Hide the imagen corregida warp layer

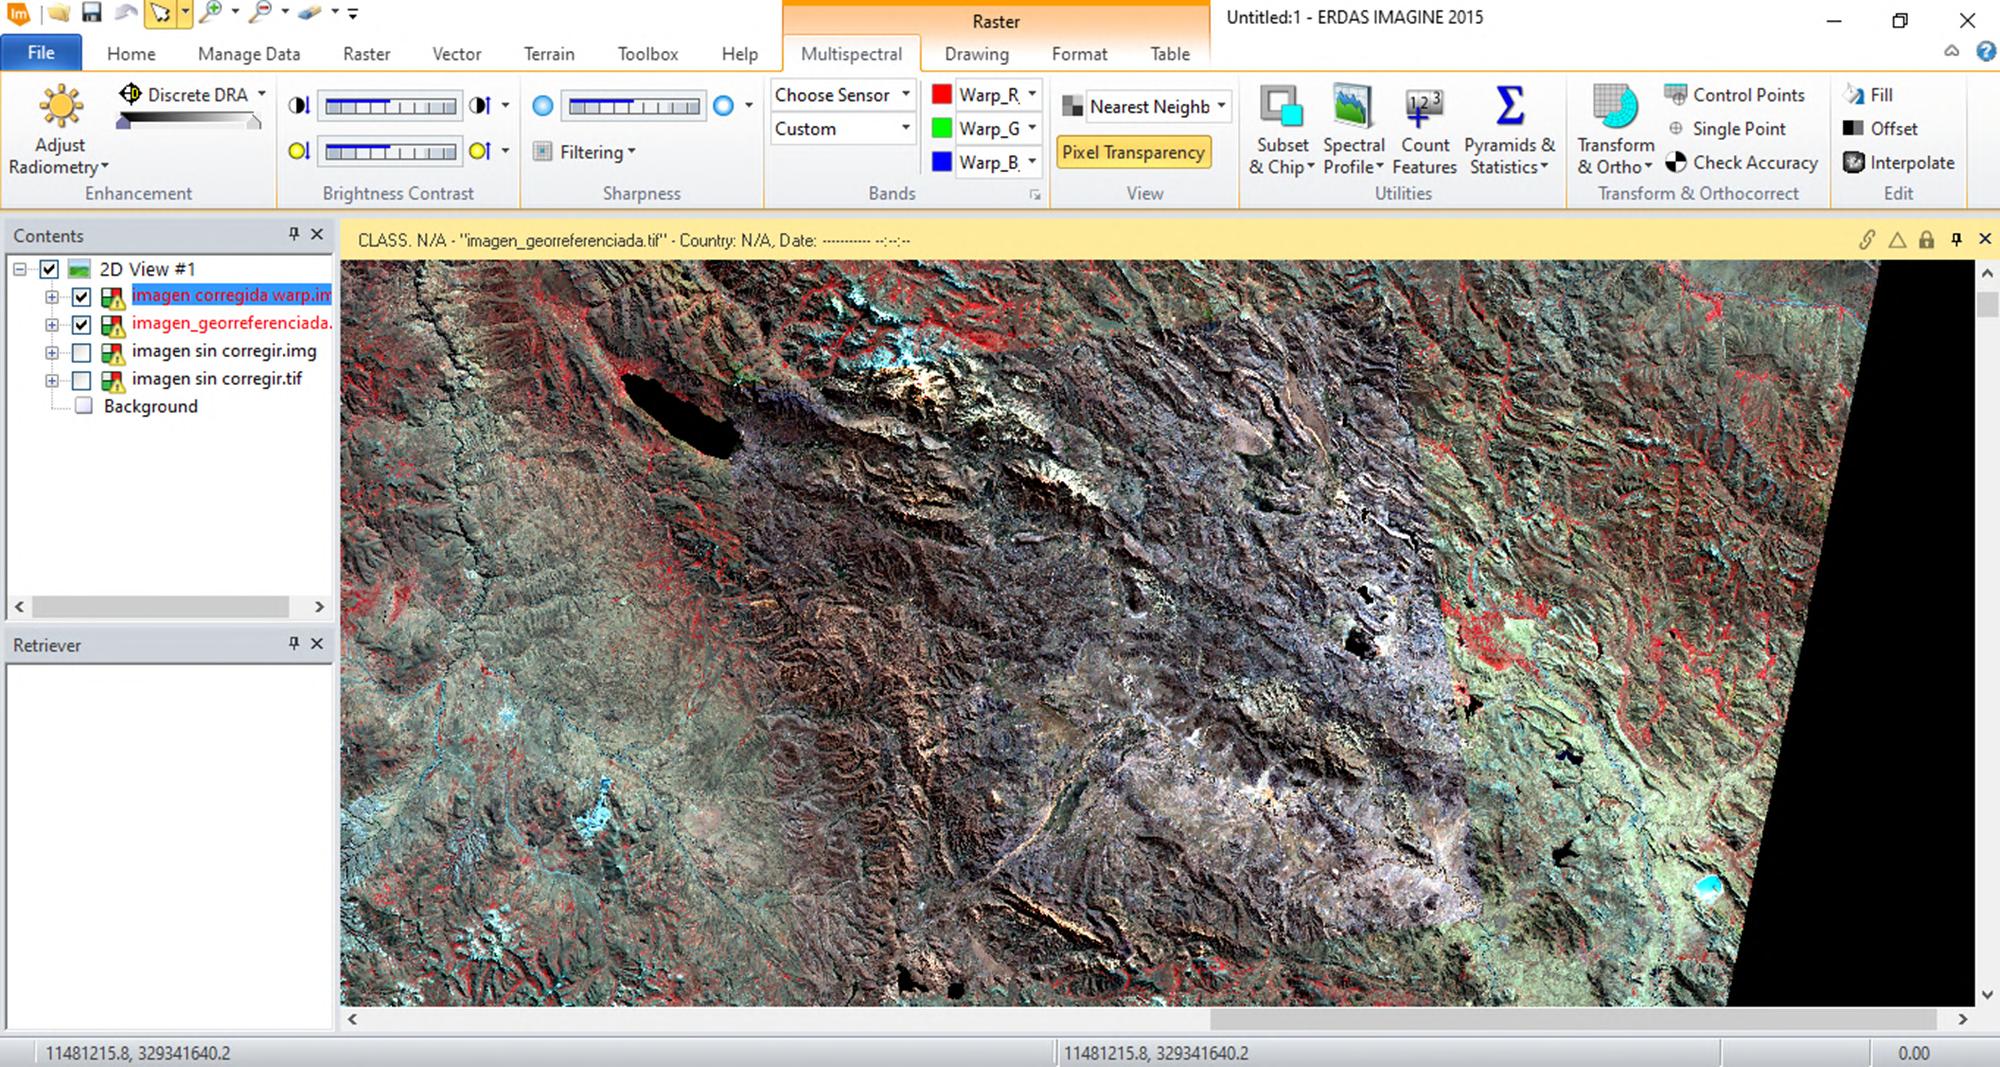82,297
